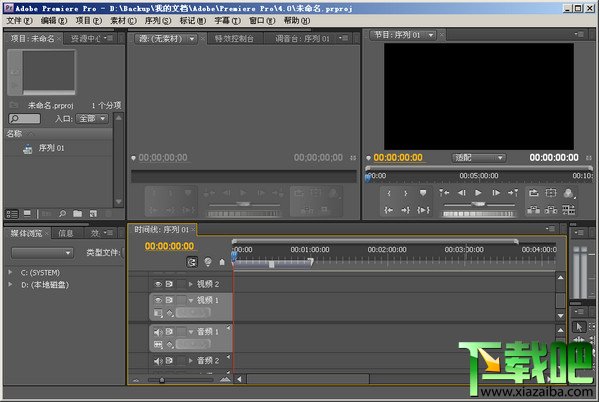
Task: Expand the D: (本地磁盘) drive
Action: click(x=10, y=284)
